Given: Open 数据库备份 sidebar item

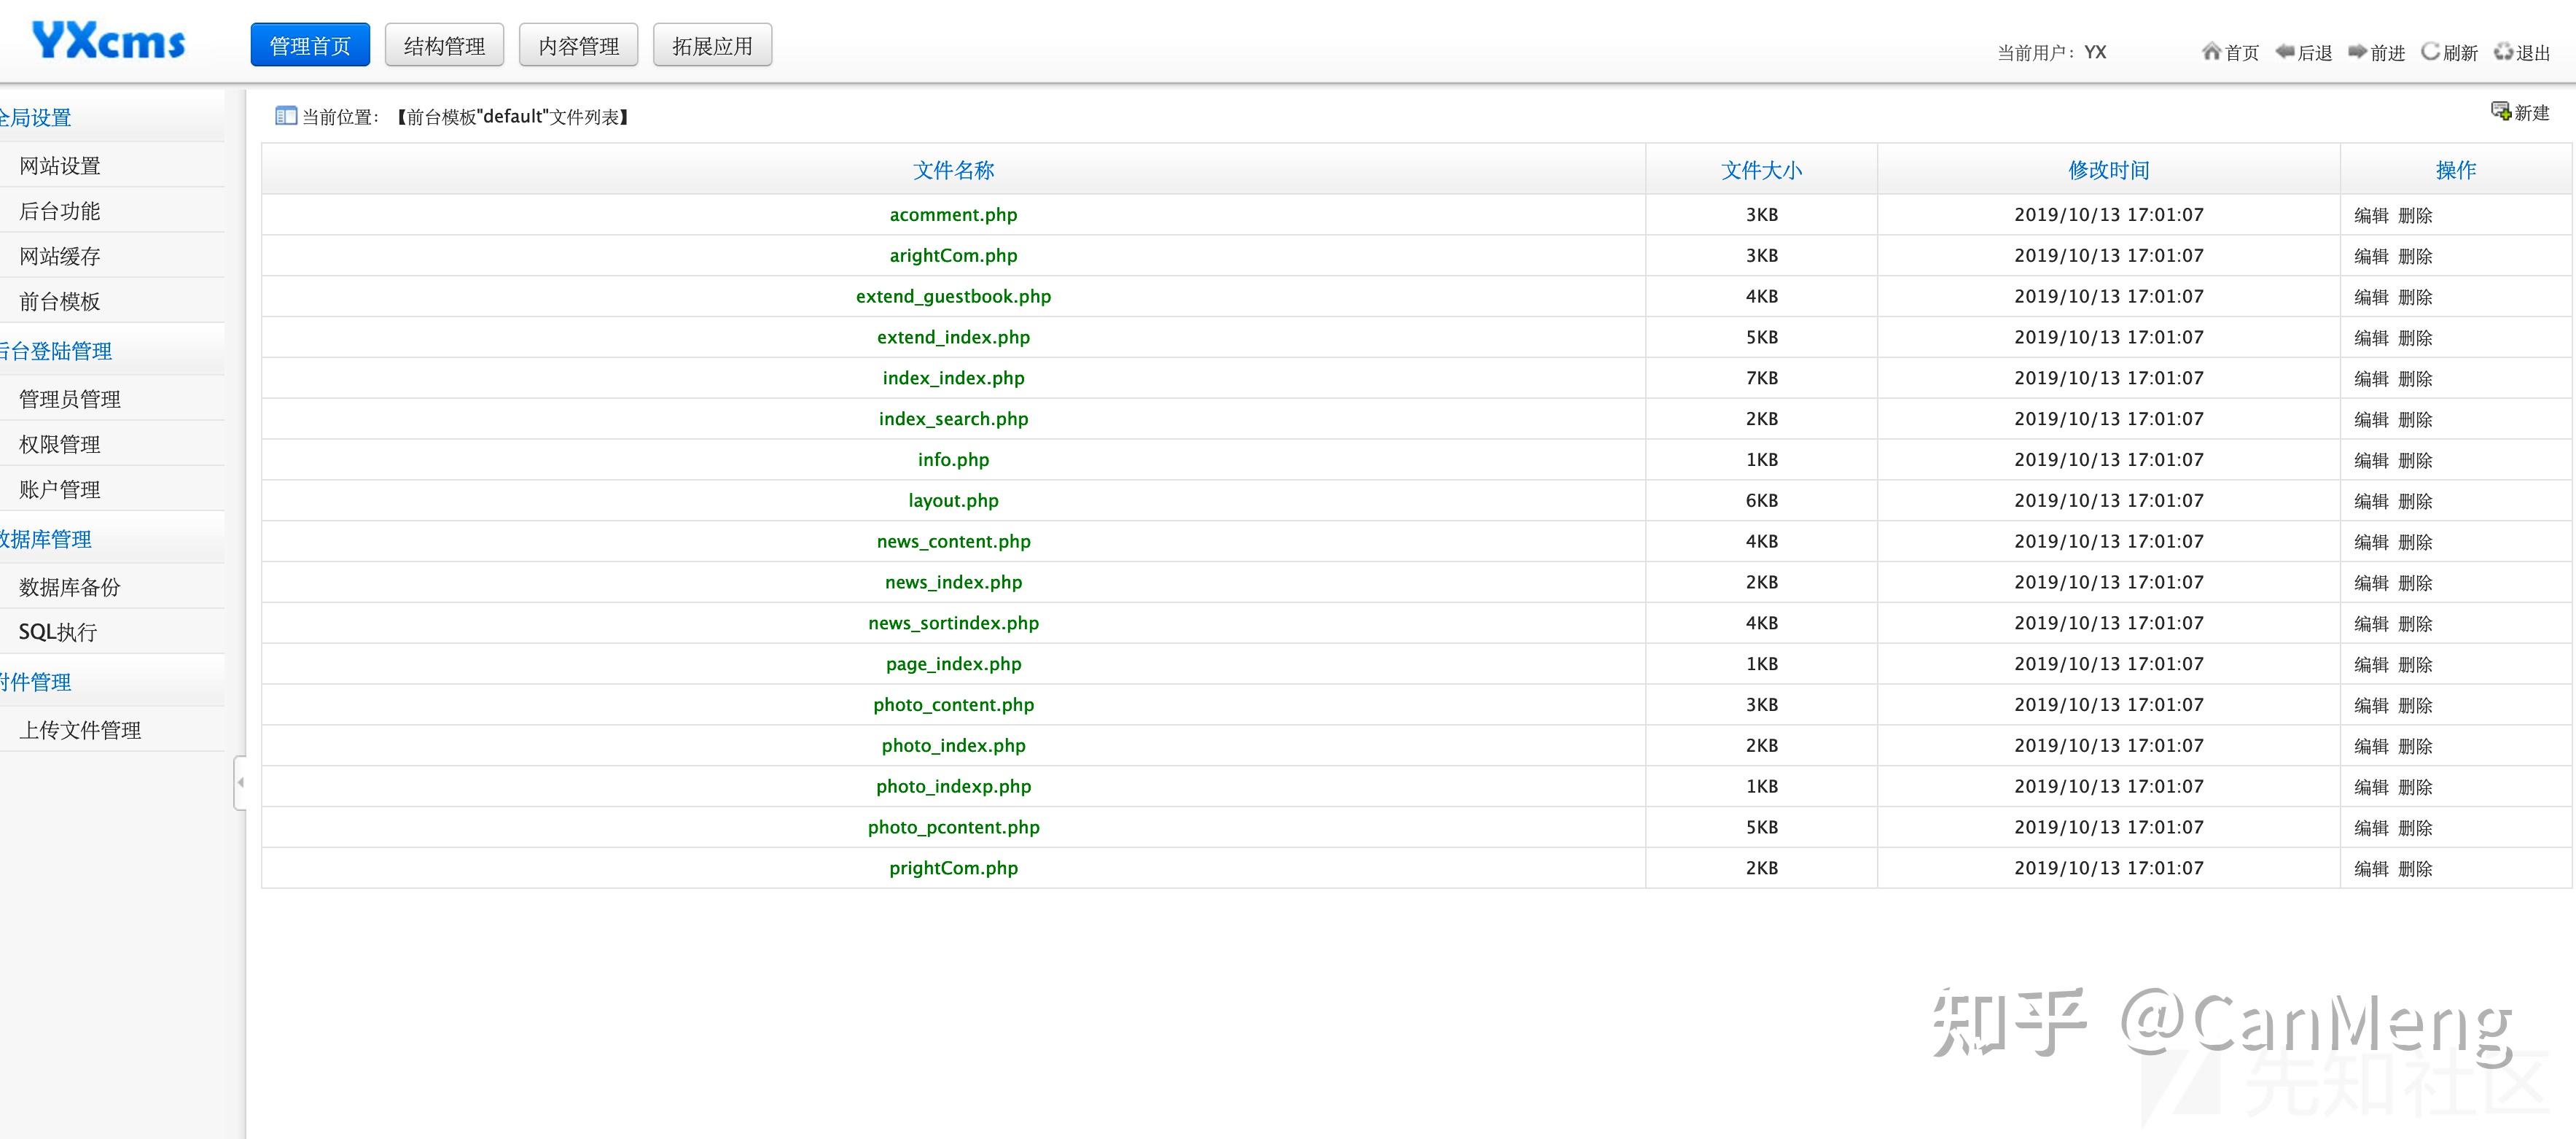Looking at the screenshot, I should [x=69, y=587].
